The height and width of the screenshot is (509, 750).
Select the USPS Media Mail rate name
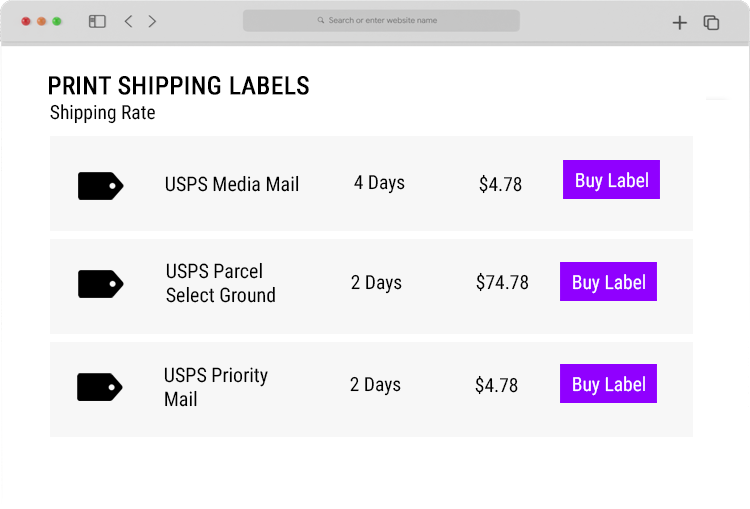click(x=232, y=184)
